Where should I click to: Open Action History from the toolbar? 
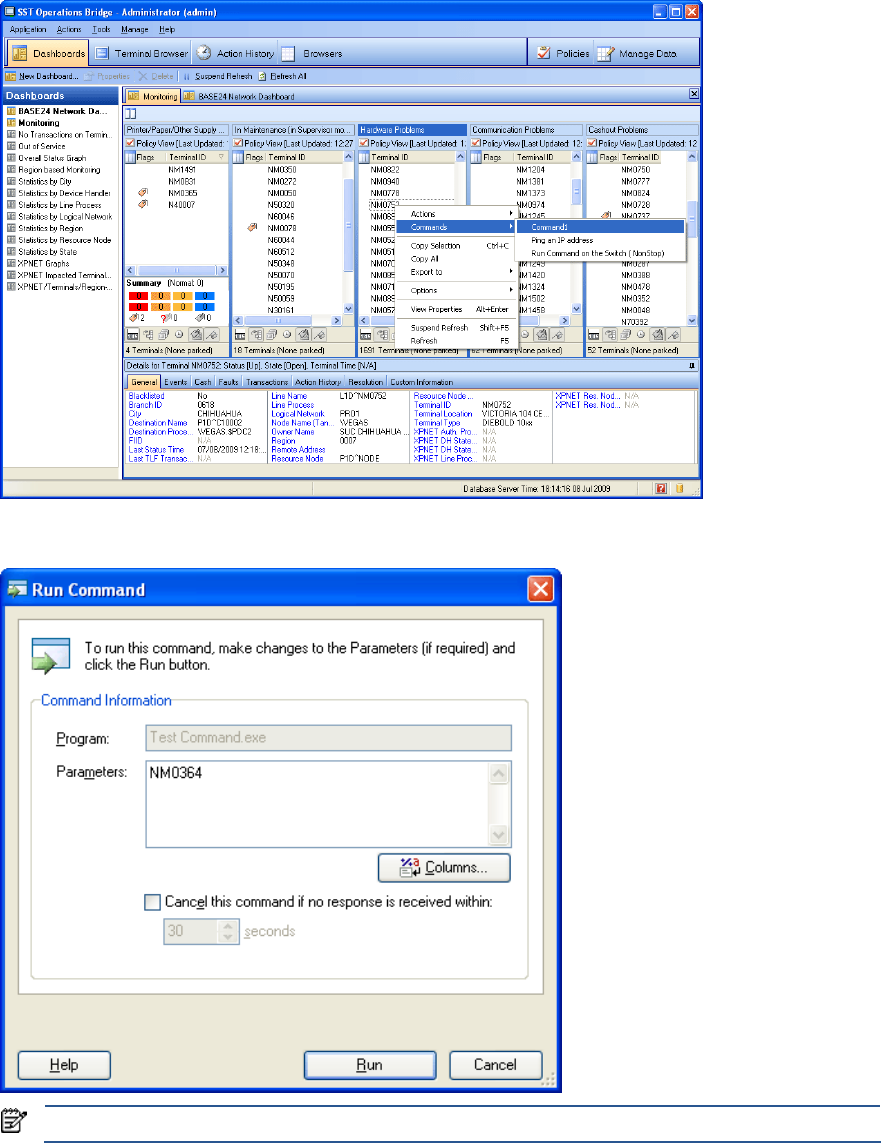click(x=232, y=53)
